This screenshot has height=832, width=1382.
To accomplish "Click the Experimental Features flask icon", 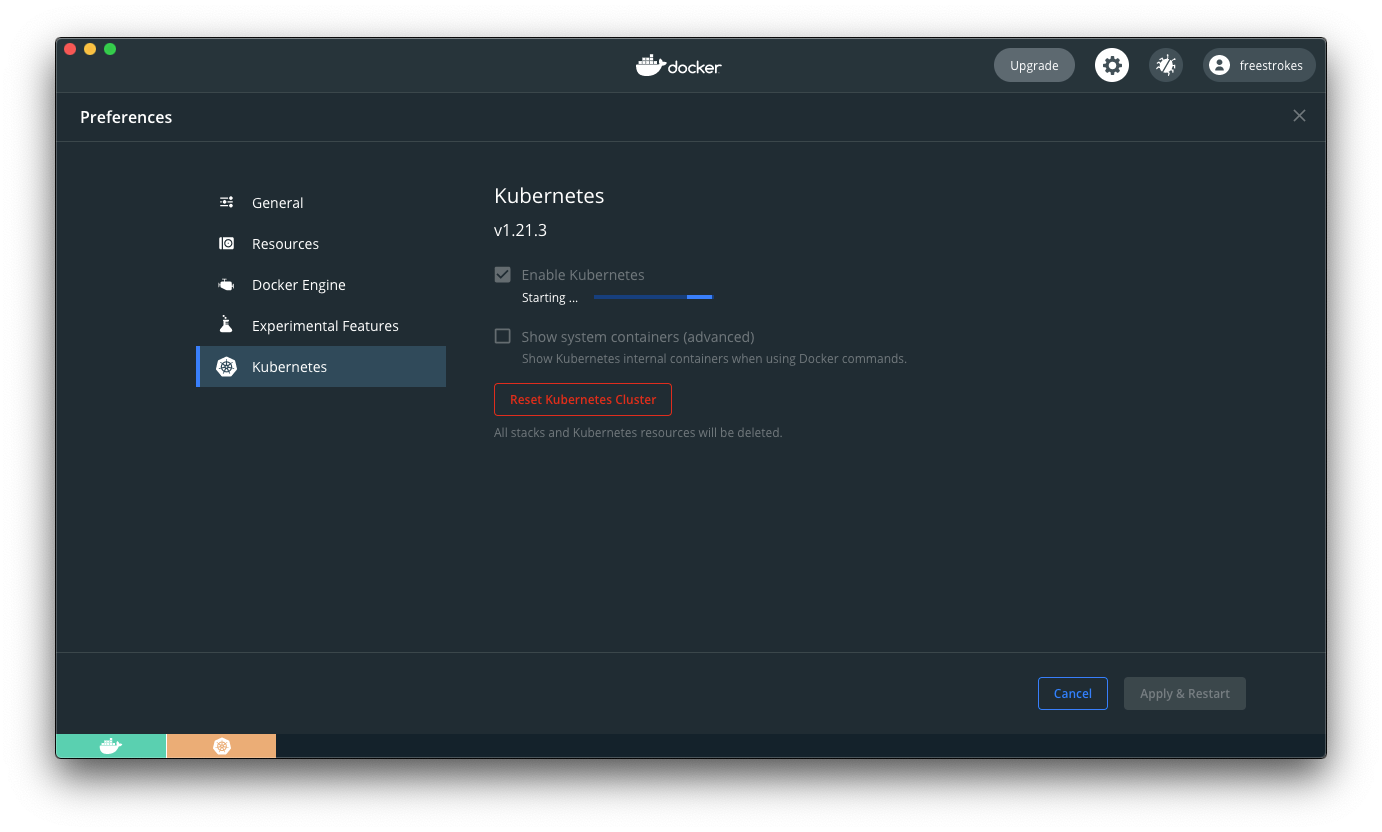I will 226,325.
